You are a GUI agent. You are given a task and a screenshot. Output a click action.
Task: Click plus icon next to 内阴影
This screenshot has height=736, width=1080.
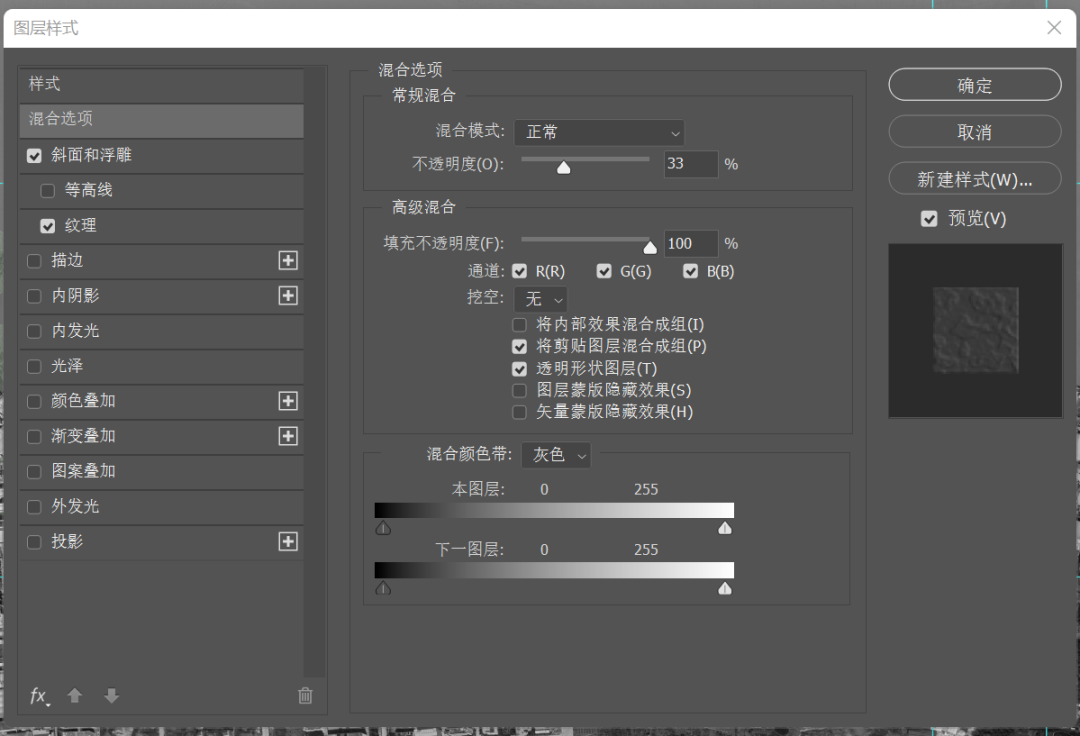(288, 296)
